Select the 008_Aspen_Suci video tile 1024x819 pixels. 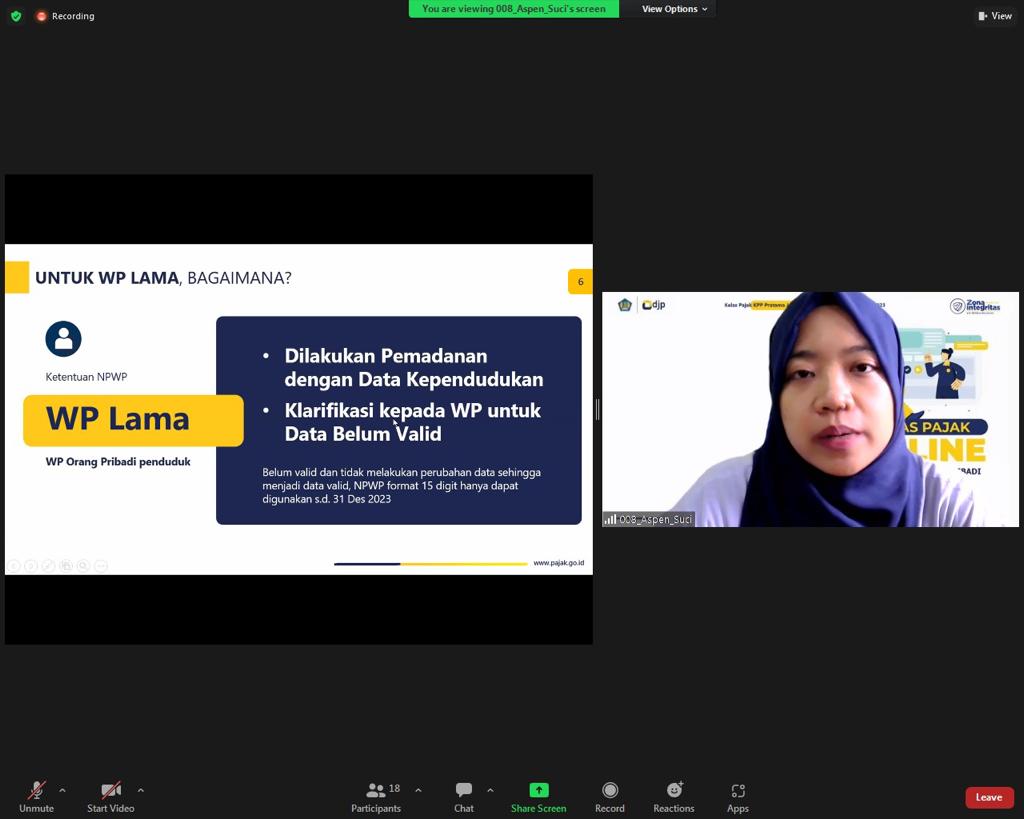(x=810, y=409)
